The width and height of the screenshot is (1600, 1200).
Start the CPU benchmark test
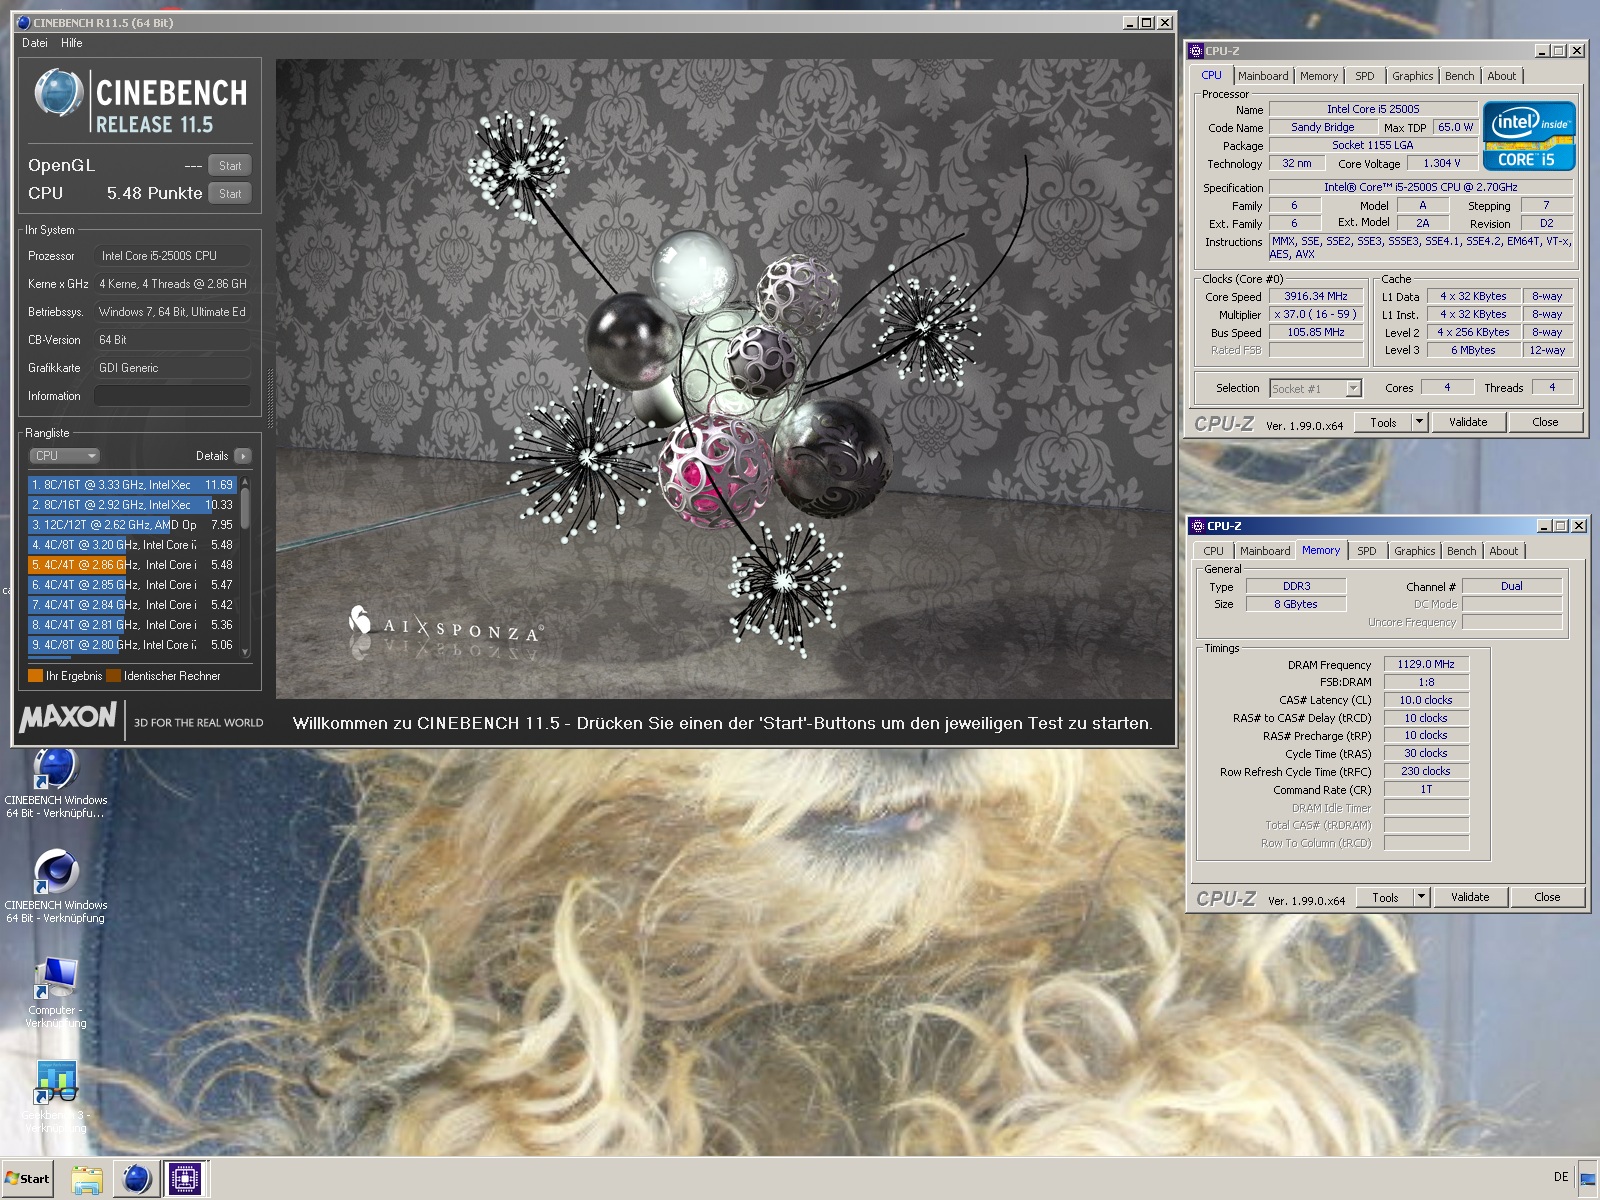click(230, 194)
